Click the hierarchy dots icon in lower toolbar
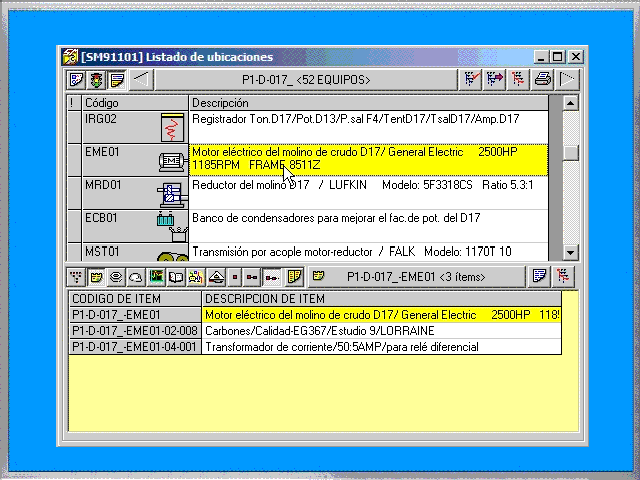 point(76,278)
